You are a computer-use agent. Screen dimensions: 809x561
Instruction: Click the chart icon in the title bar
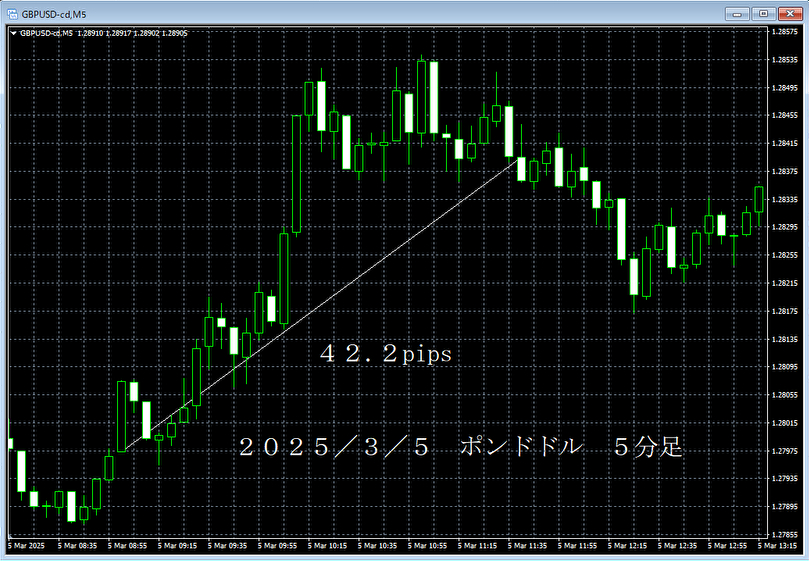point(11,12)
